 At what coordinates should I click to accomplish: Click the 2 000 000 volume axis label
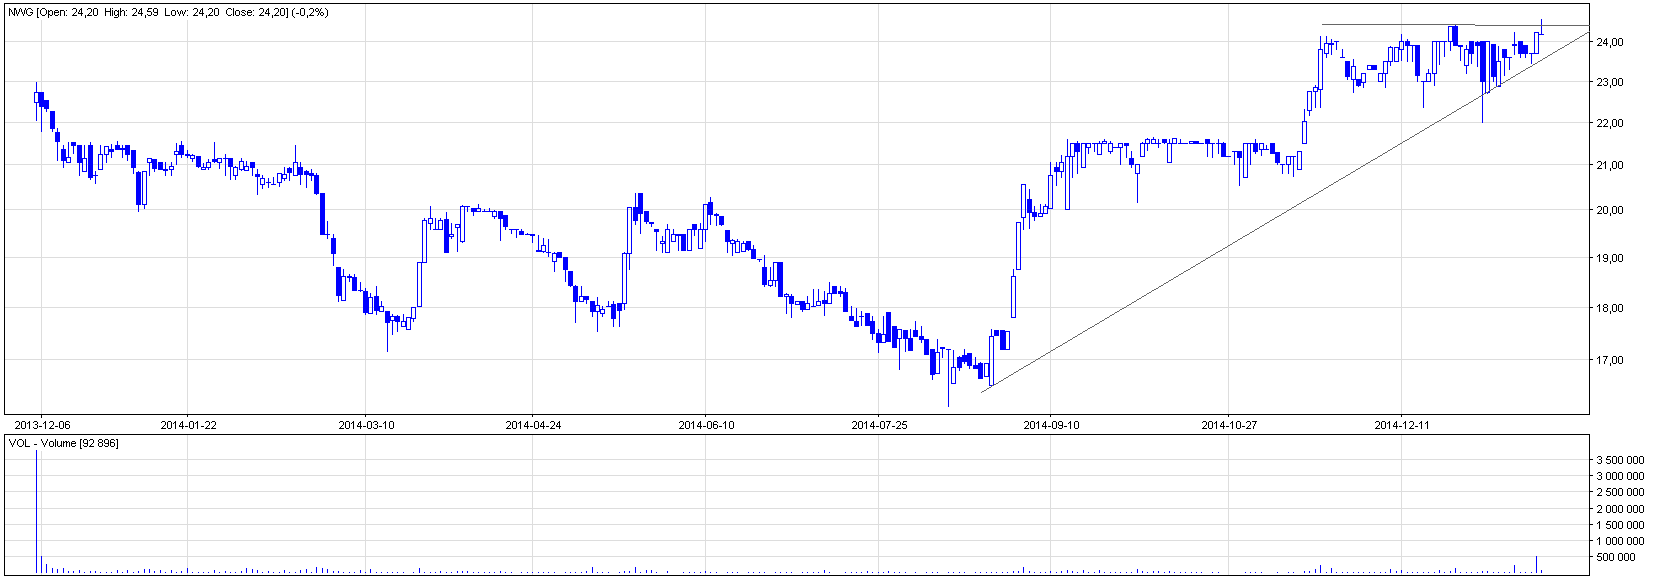pyautogui.click(x=1620, y=509)
